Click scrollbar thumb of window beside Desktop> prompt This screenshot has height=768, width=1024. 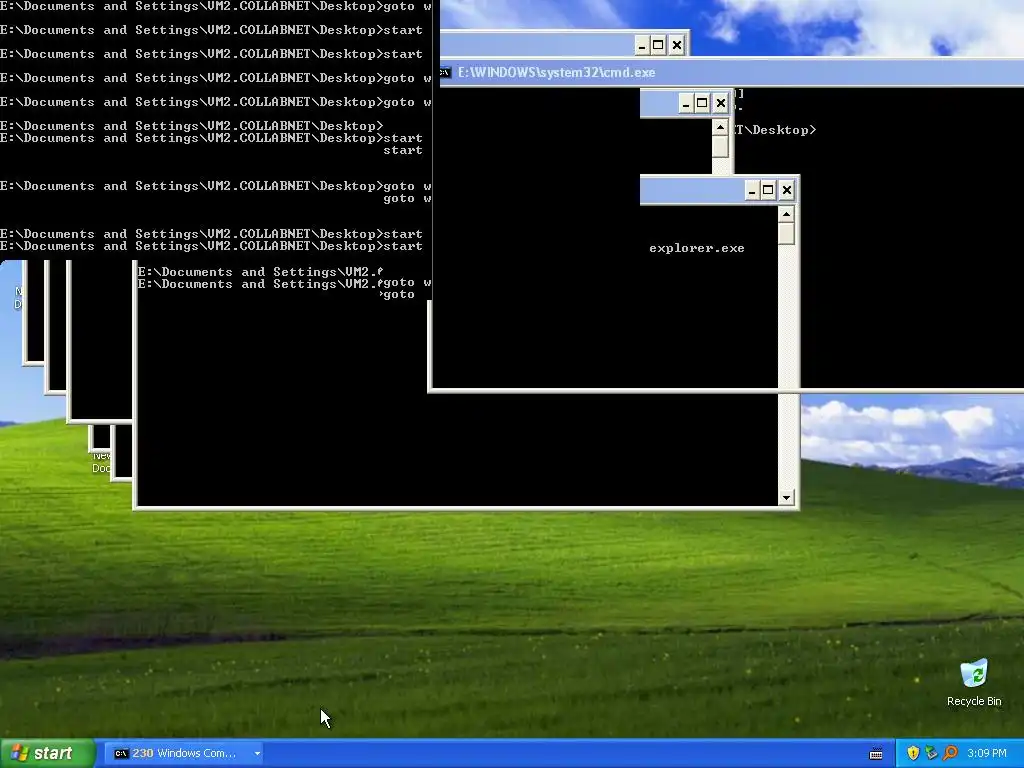[720, 146]
